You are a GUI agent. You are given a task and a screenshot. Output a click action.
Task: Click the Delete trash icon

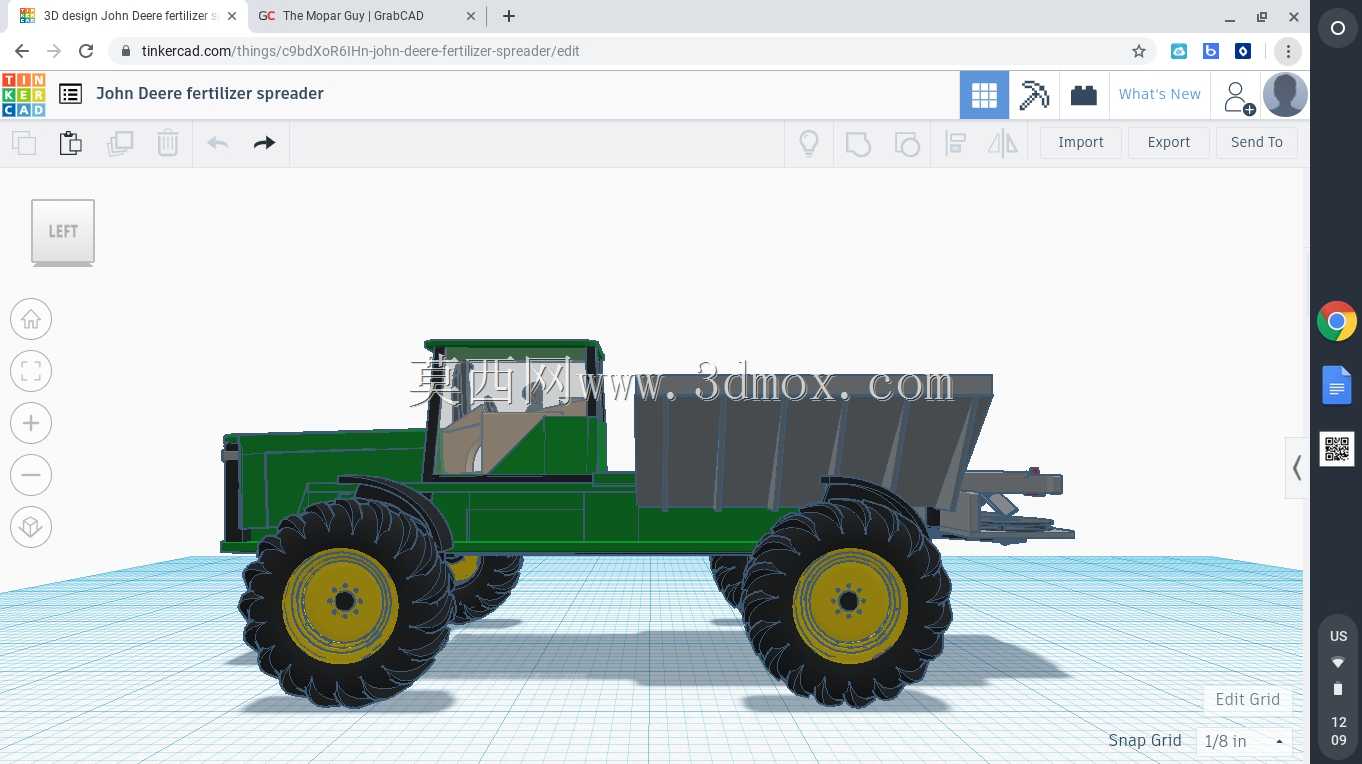[168, 143]
